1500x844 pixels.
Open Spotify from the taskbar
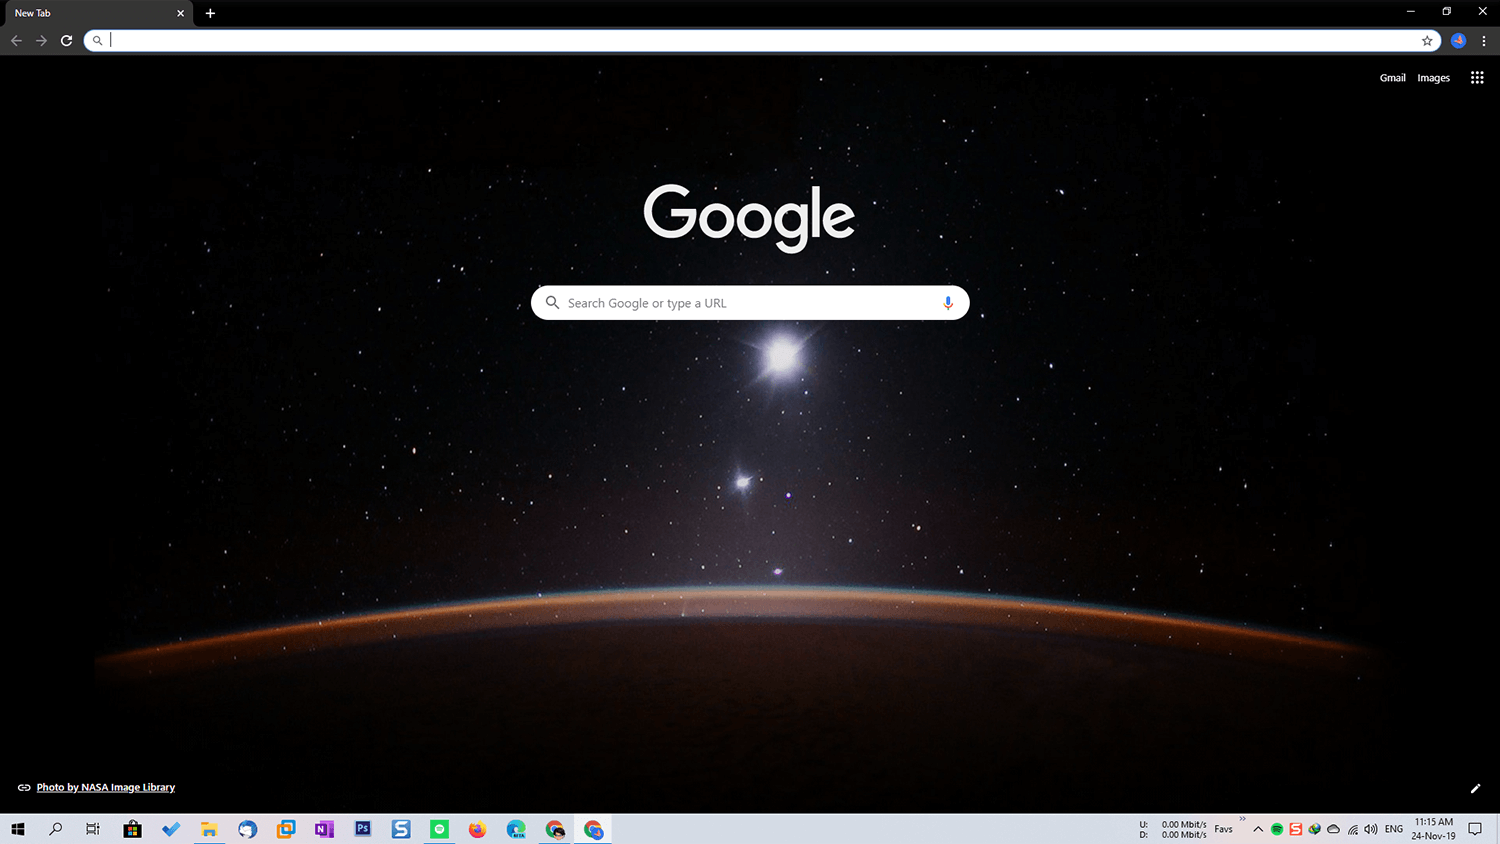pyautogui.click(x=439, y=829)
